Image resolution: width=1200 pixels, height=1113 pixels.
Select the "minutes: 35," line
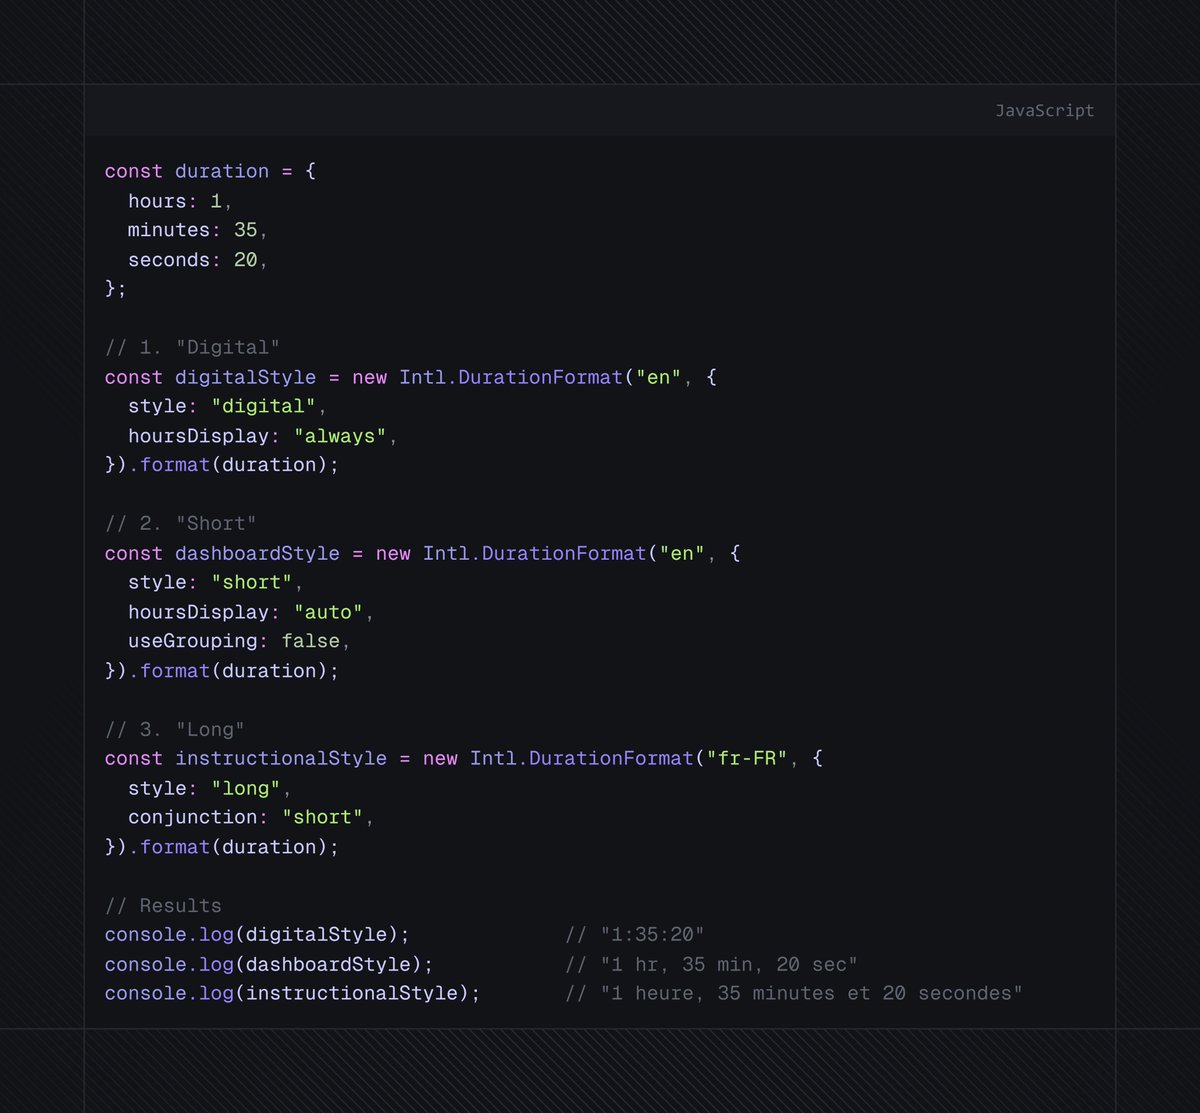198,230
